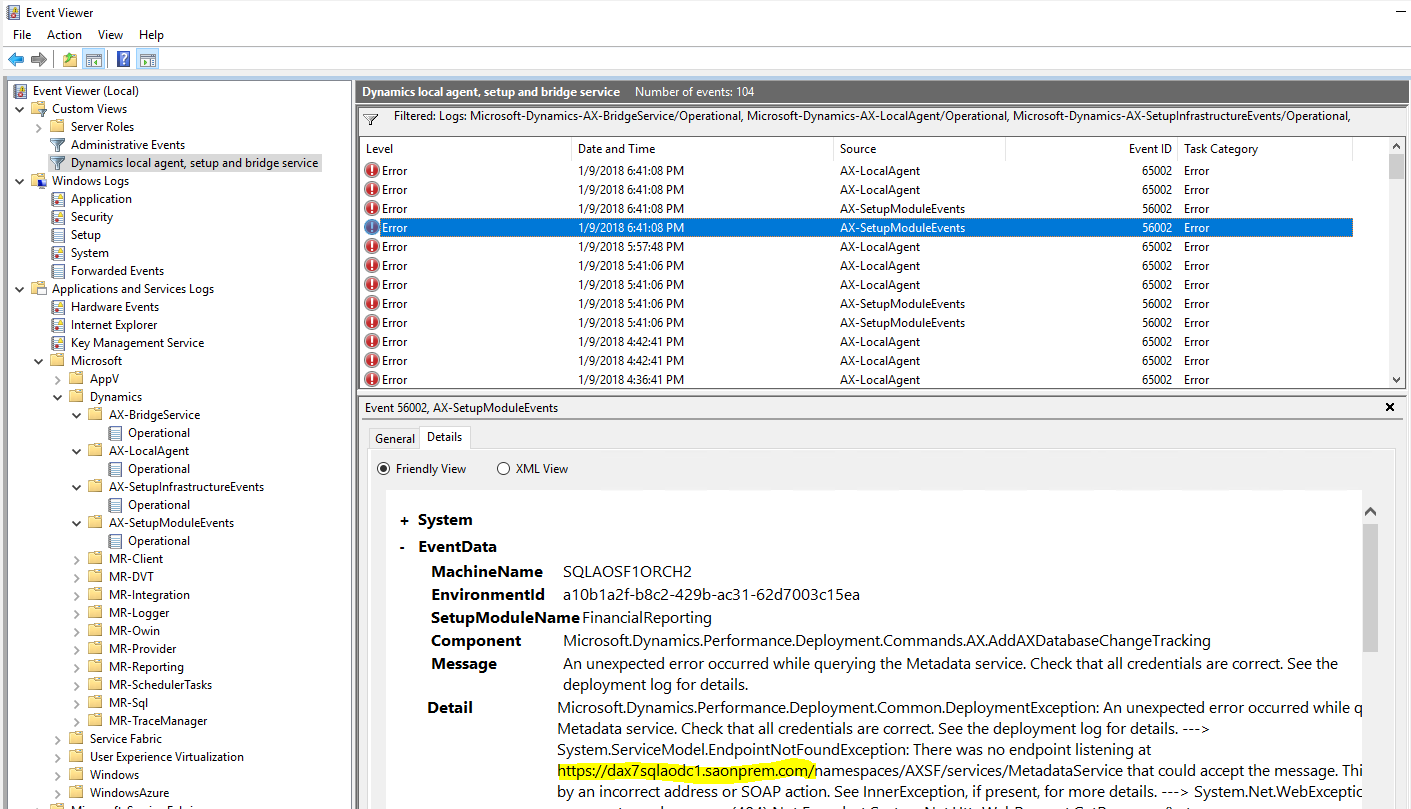The width and height of the screenshot is (1411, 809).
Task: Expand the MR-Client node
Action: point(77,559)
